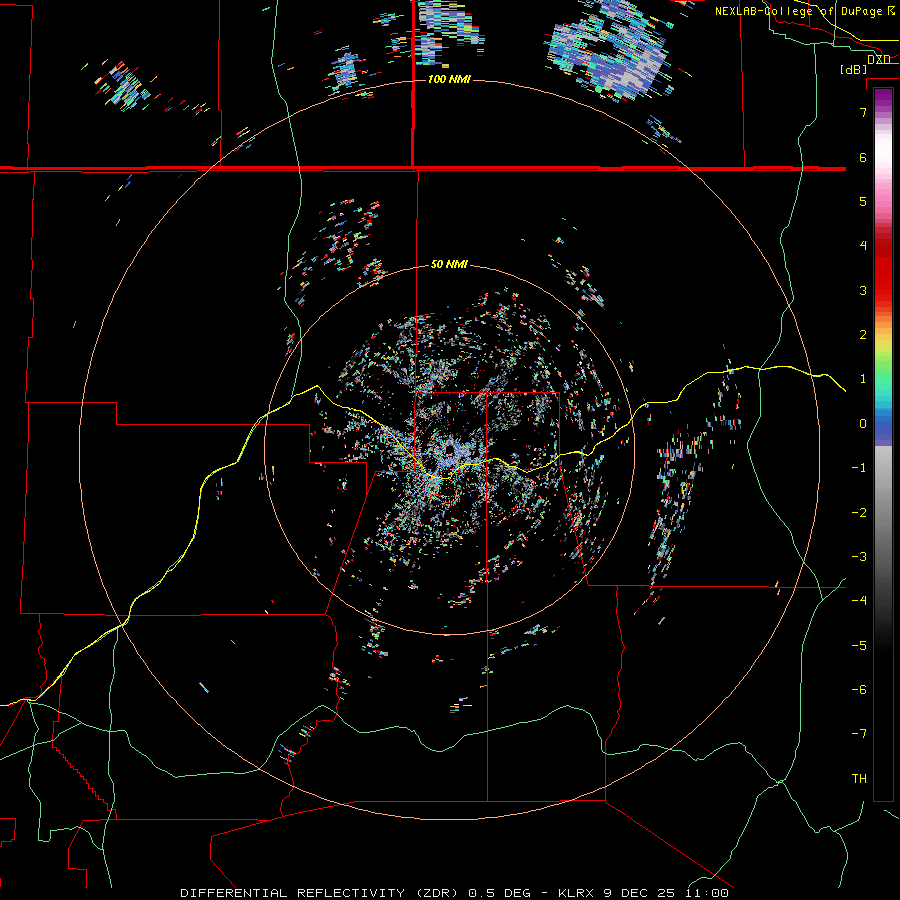
Task: Click the color scale value 1
Action: coord(863,379)
